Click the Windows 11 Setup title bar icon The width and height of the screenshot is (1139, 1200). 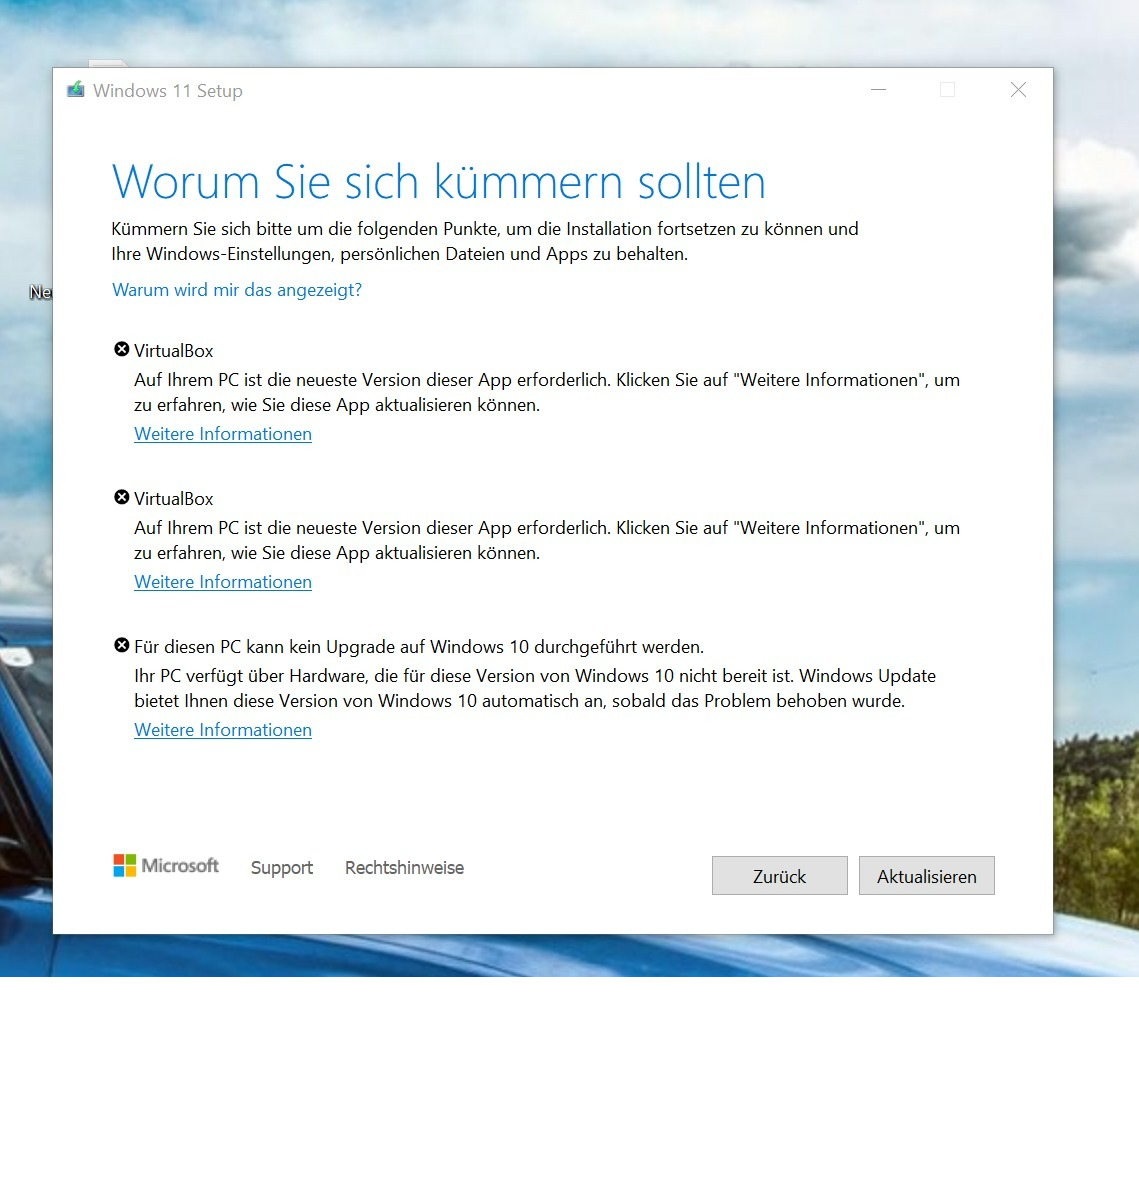75,90
